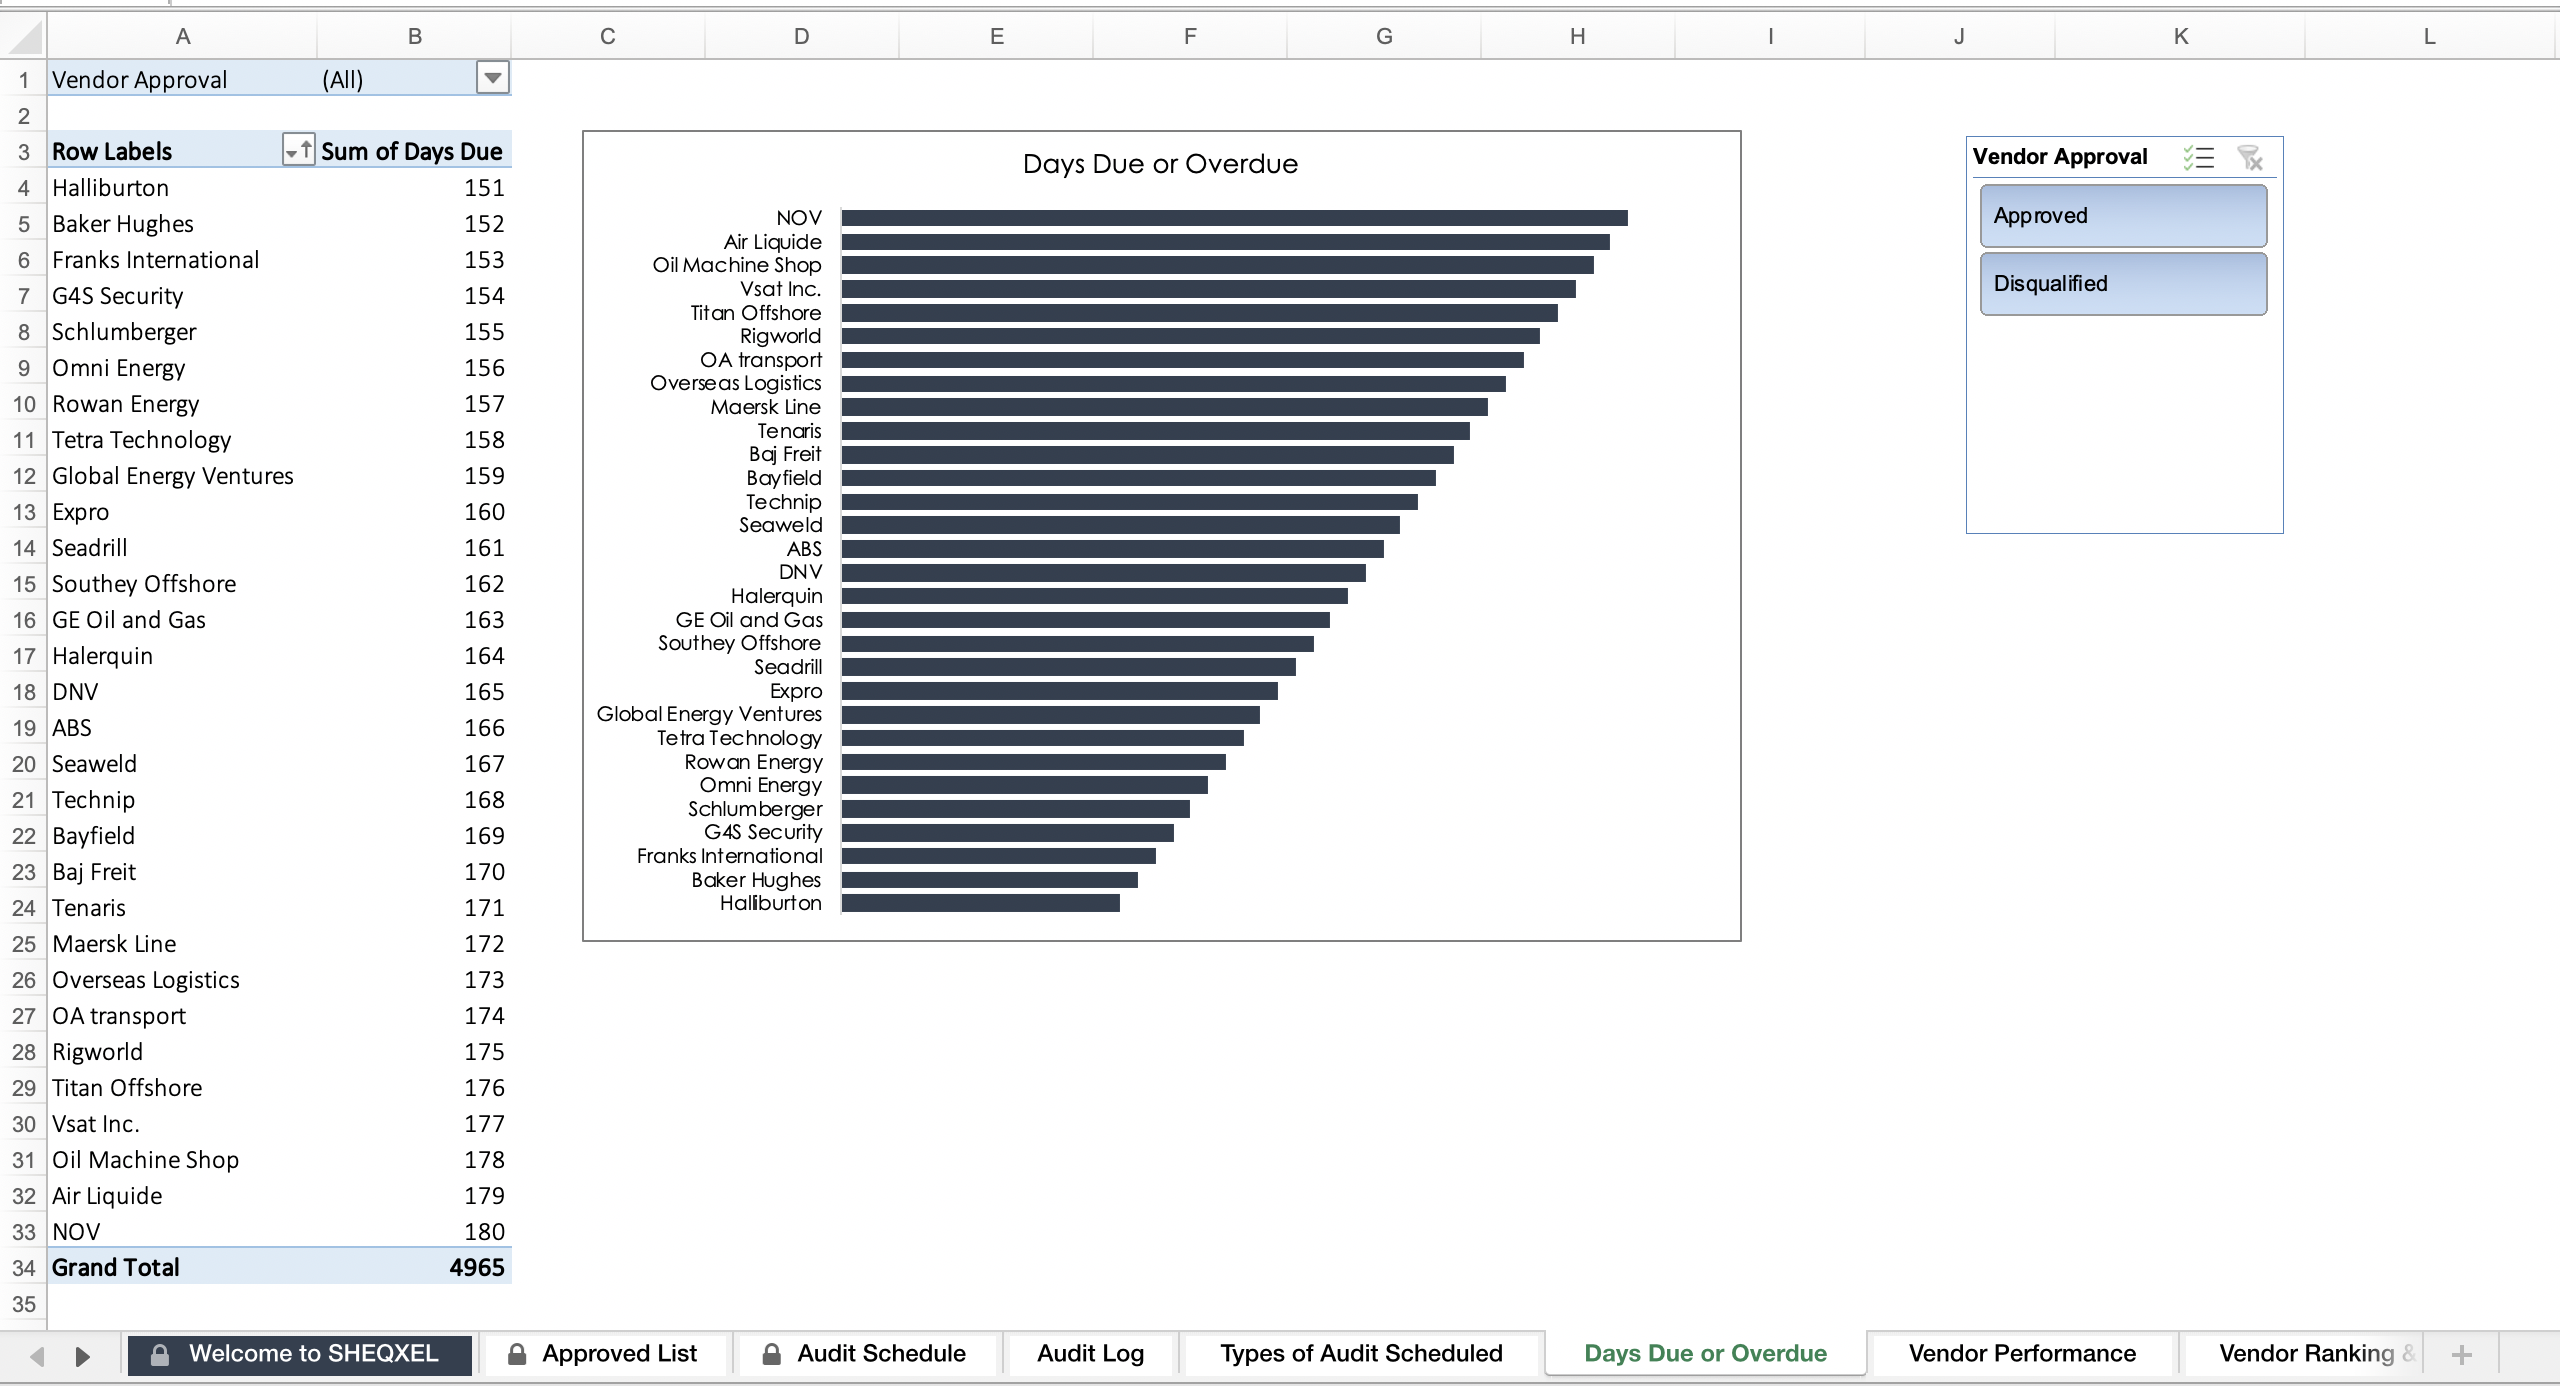Toggle multi-select in Vendor Approval slicer
Image resolution: width=2560 pixels, height=1386 pixels.
pos(2198,157)
